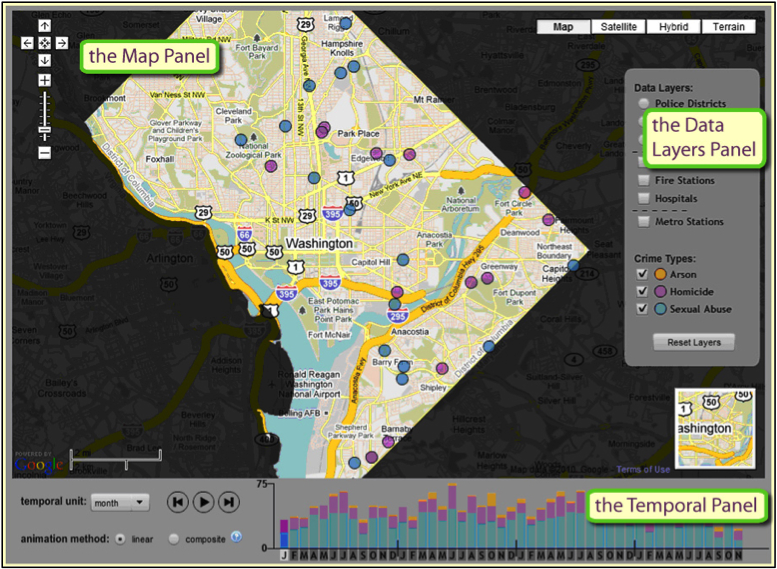This screenshot has height=569, width=777.
Task: Zoom out using the minus button
Action: click(44, 153)
